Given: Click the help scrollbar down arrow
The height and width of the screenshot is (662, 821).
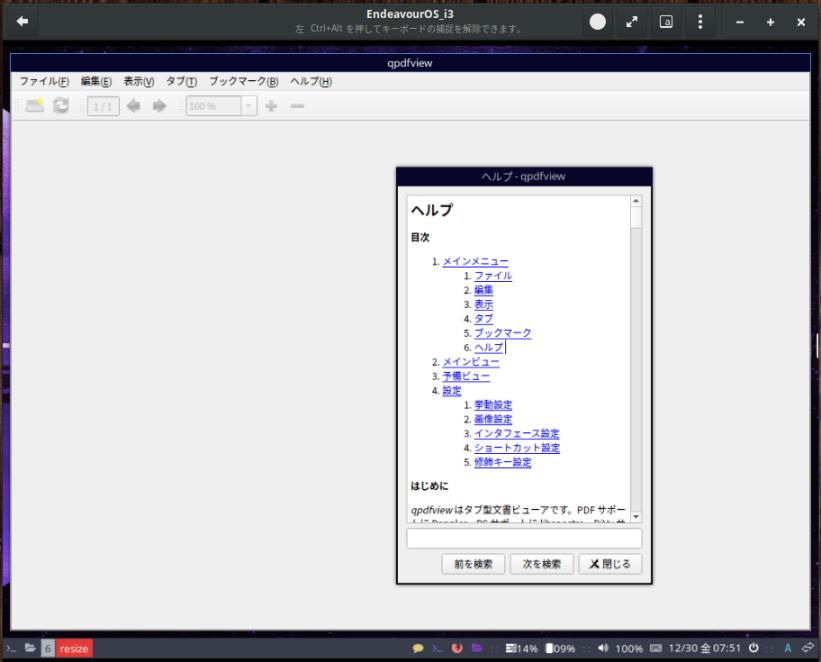Looking at the screenshot, I should coord(636,517).
